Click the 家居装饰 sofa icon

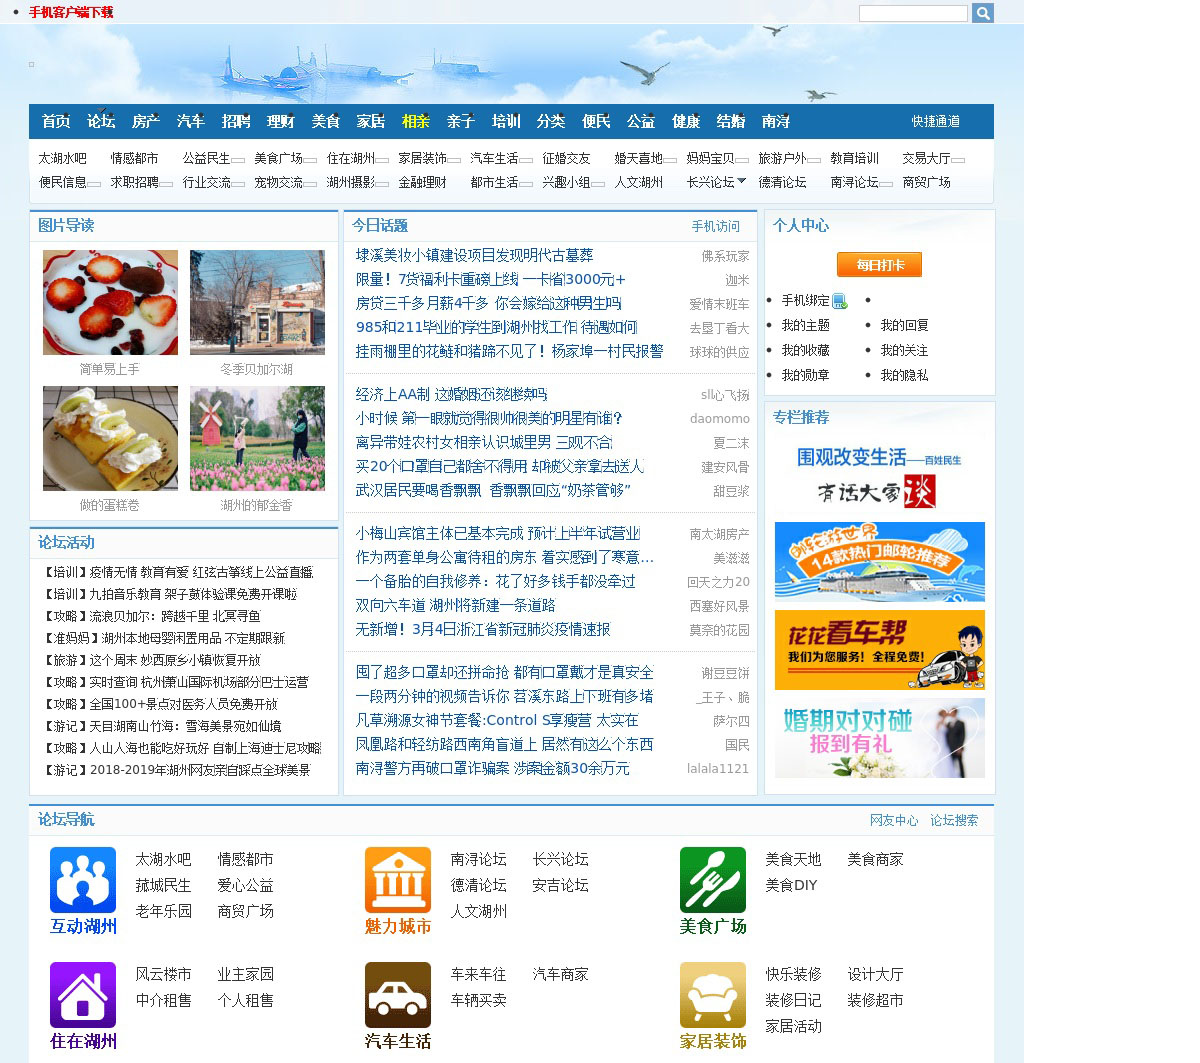coord(712,995)
